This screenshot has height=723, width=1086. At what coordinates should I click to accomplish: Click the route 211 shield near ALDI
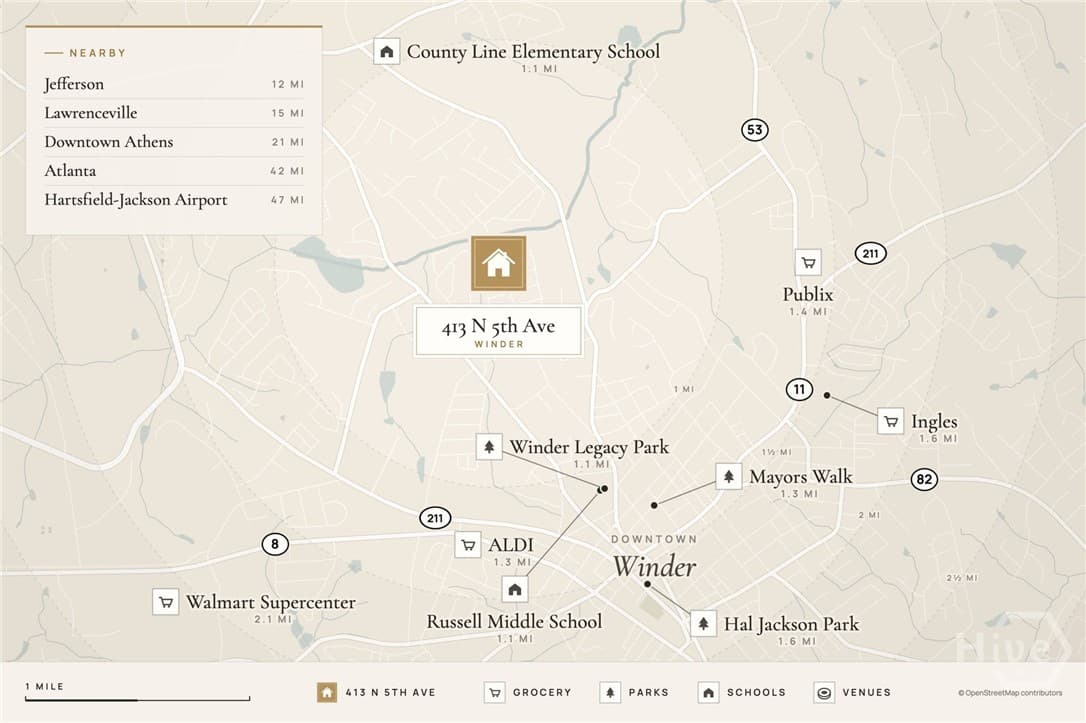click(435, 518)
